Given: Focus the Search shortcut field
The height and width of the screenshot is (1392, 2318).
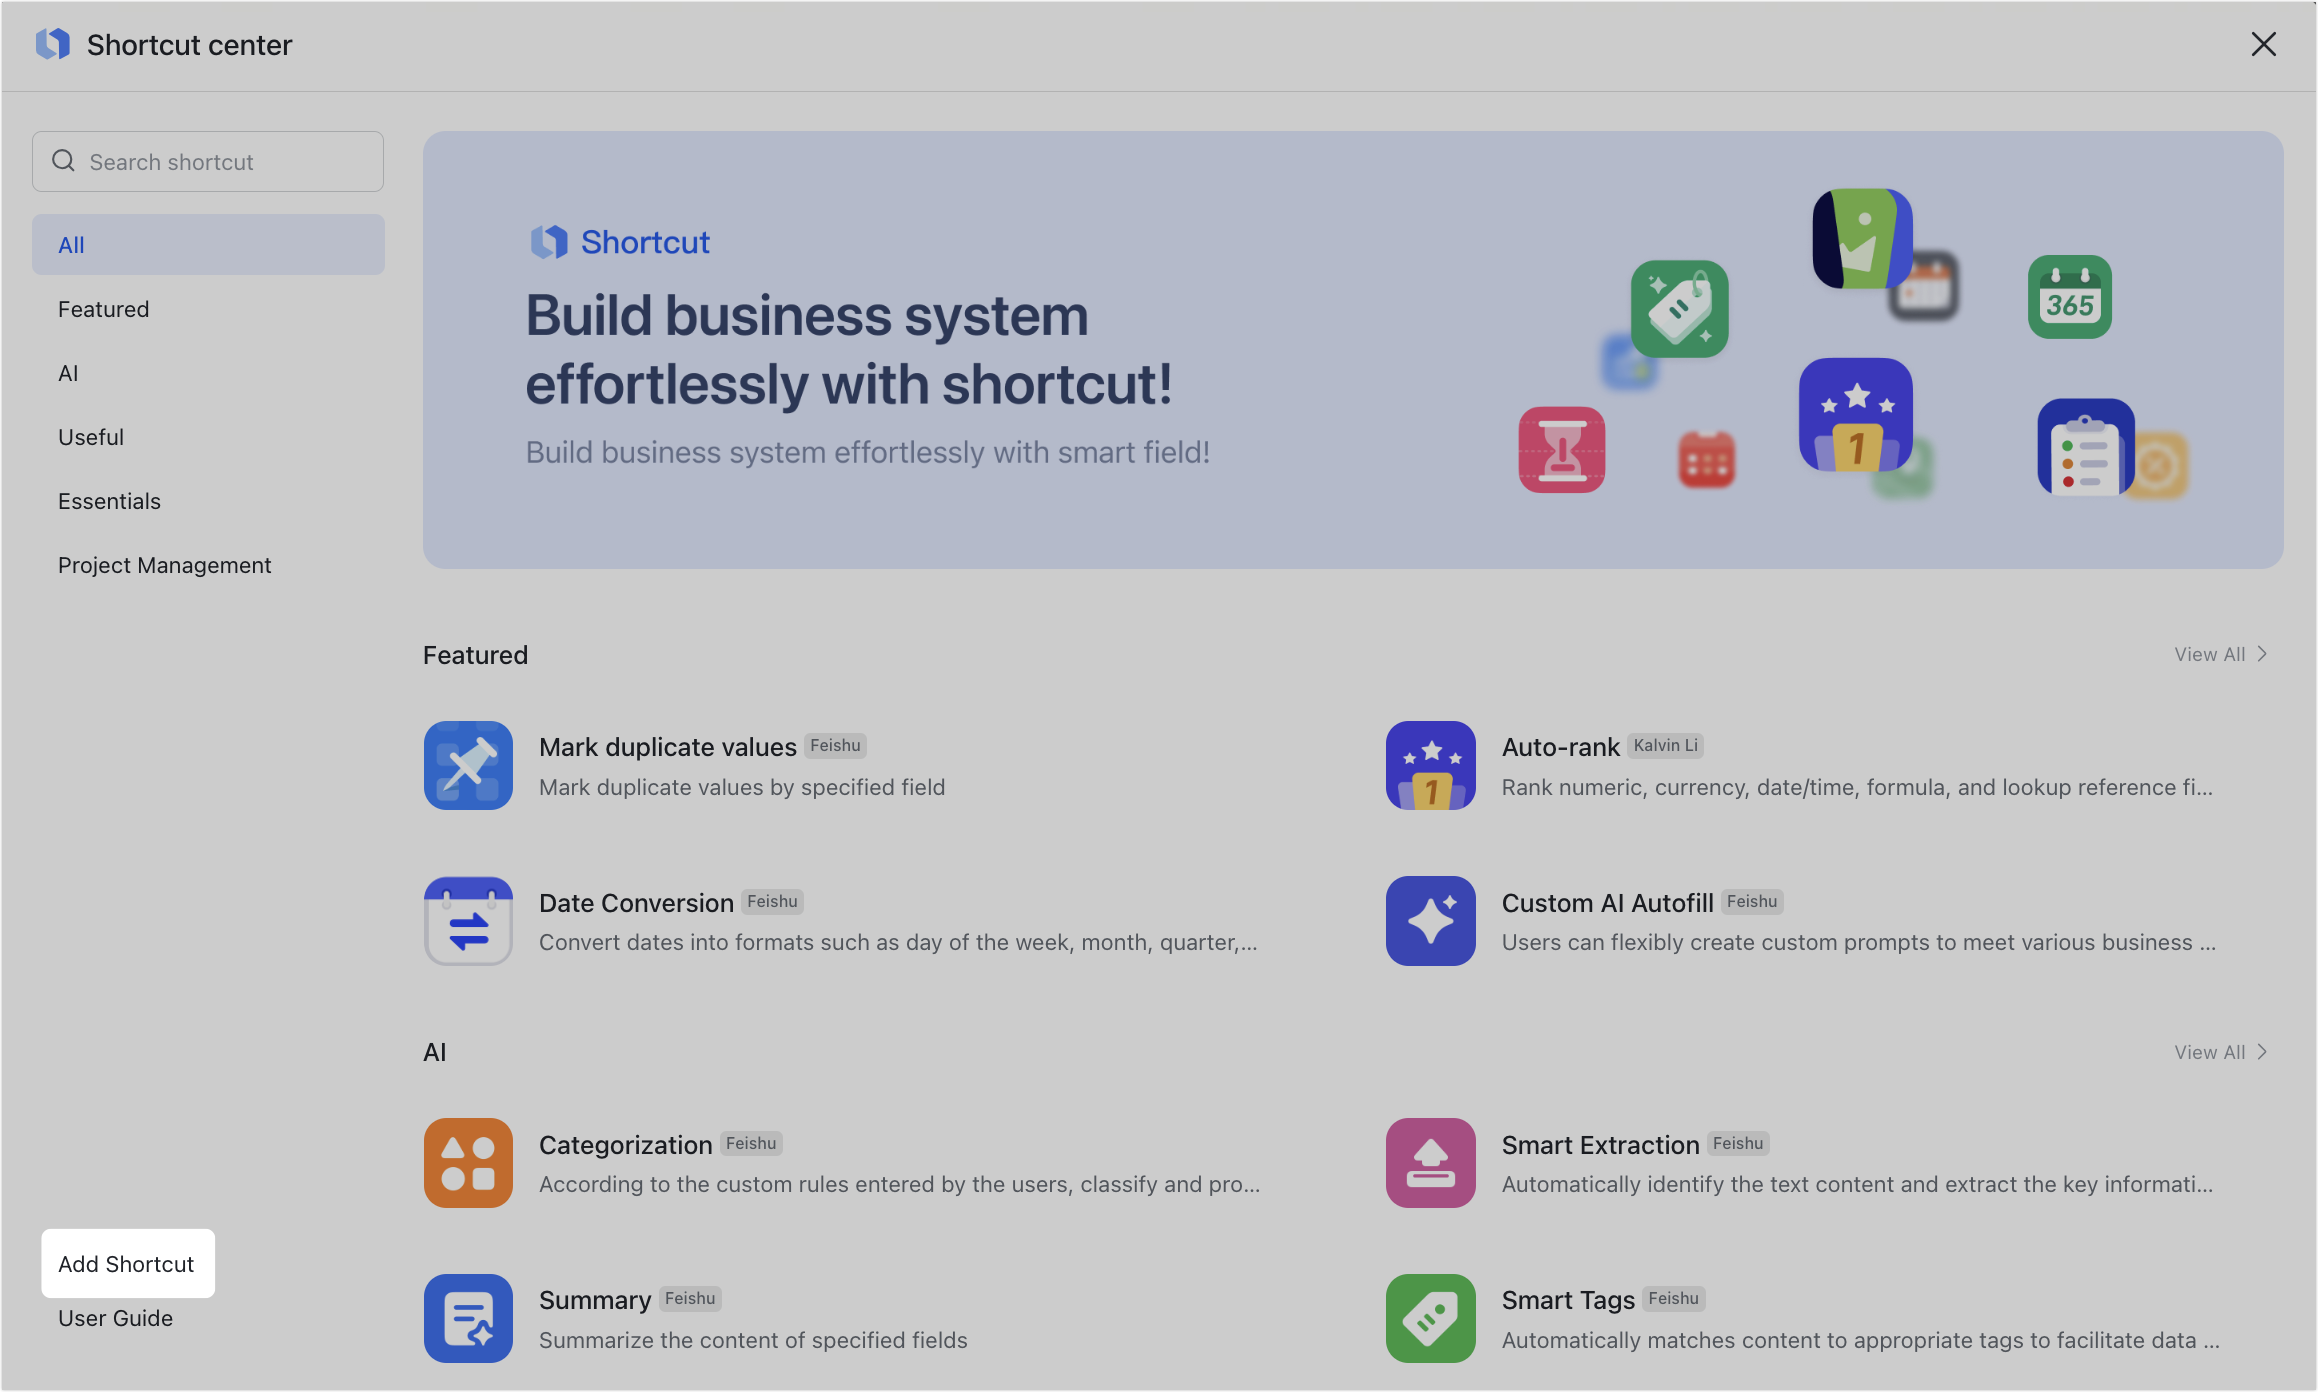Looking at the screenshot, I should (x=208, y=161).
